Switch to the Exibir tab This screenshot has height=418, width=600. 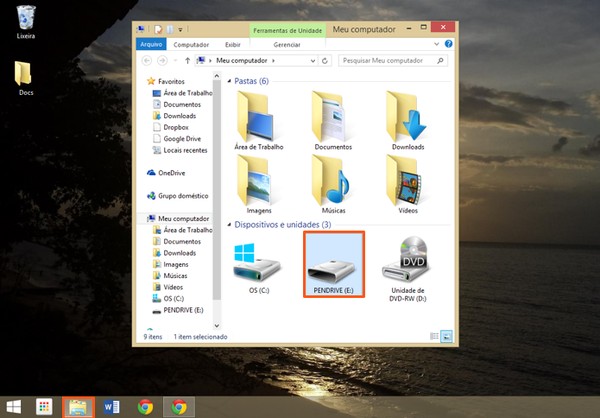coord(232,45)
